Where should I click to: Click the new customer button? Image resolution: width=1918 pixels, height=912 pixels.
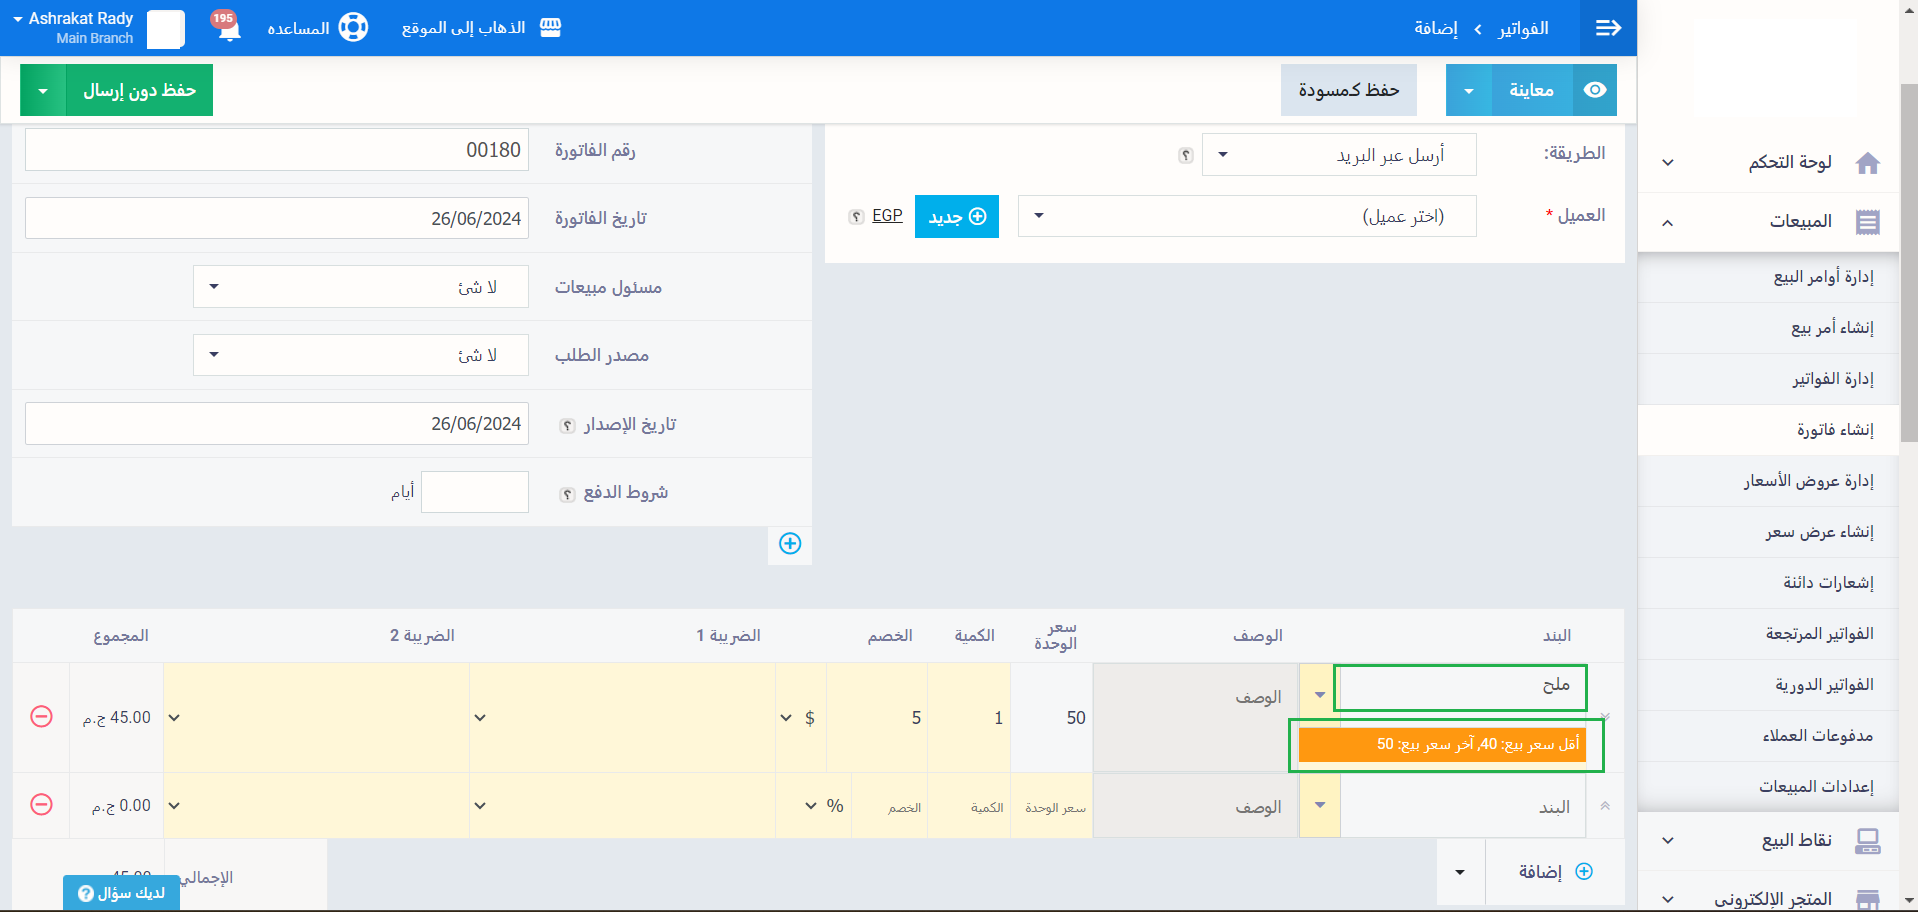956,217
